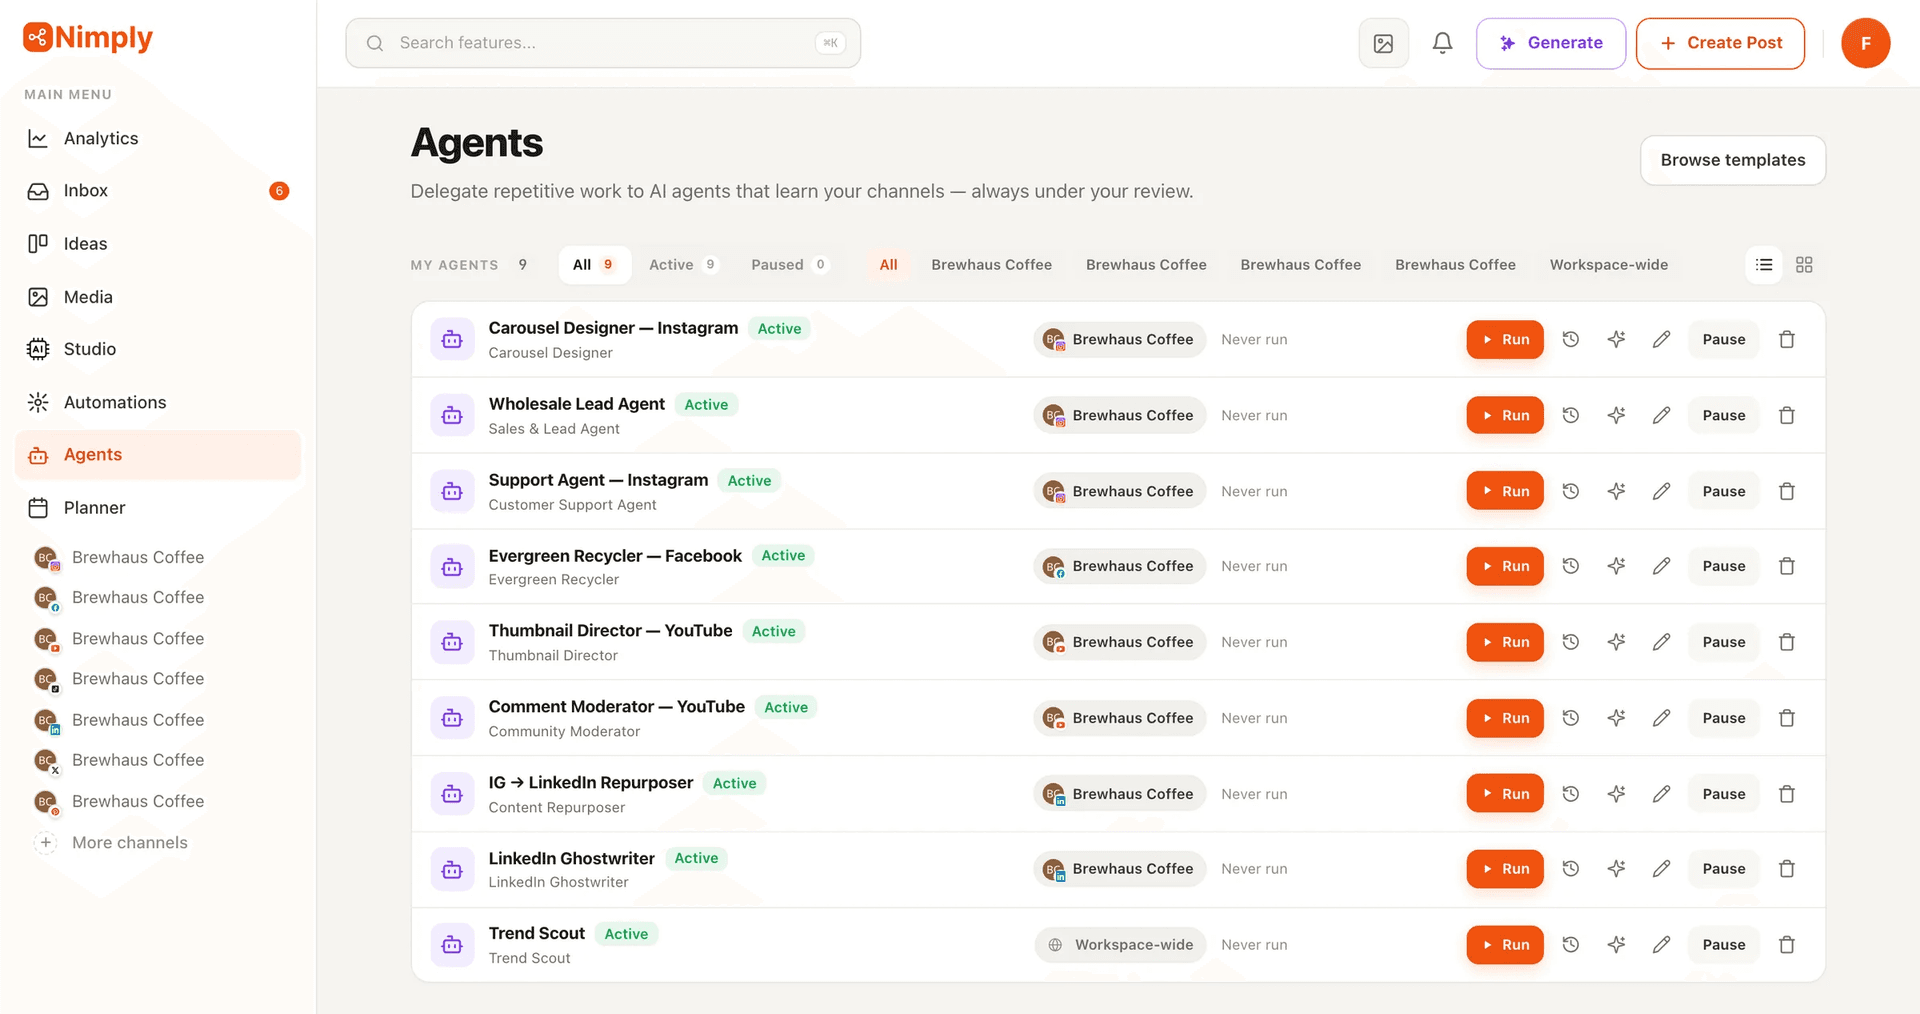Viewport: 1920px width, 1014px height.
Task: Open Planner in the sidebar
Action: tap(158, 508)
